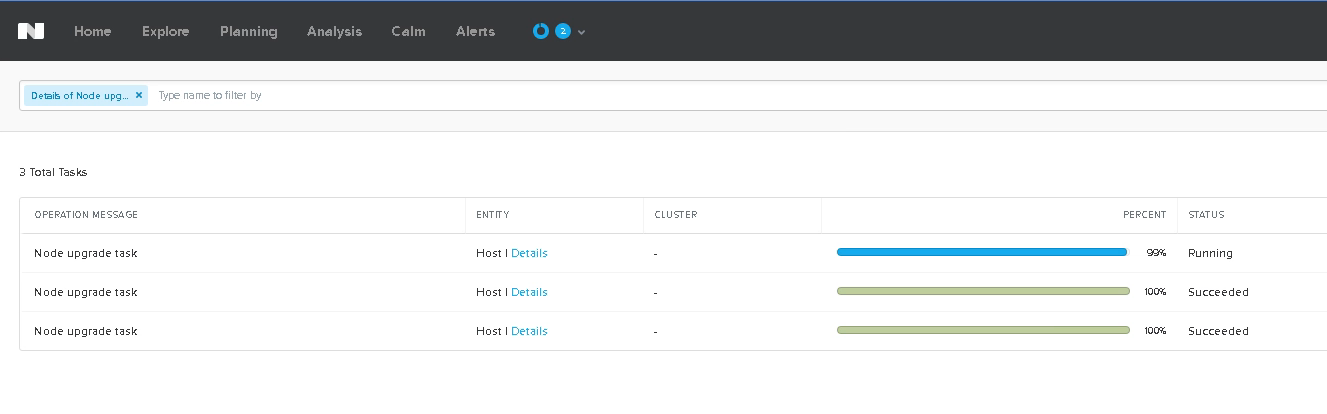Remove the Details of Node upgrade filter chip

139,95
